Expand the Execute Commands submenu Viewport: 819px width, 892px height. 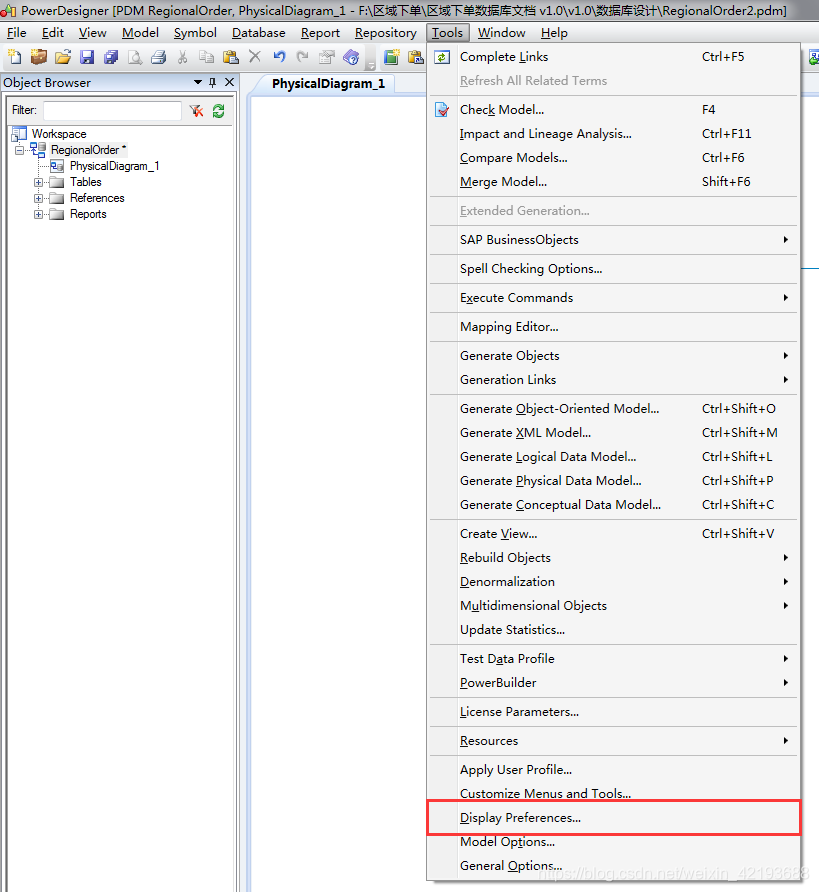(x=614, y=298)
